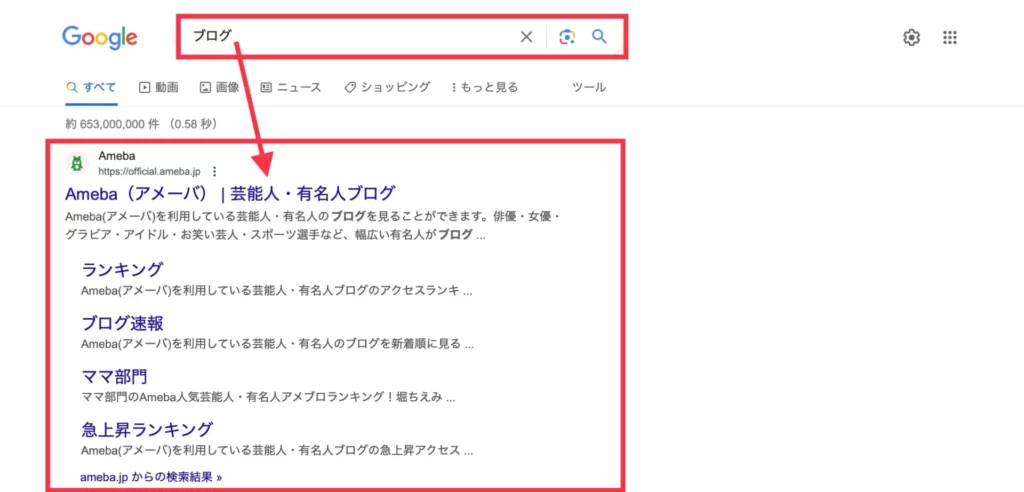Image resolution: width=1024 pixels, height=492 pixels.
Task: Switch to the ショッピング tab
Action: tap(387, 87)
